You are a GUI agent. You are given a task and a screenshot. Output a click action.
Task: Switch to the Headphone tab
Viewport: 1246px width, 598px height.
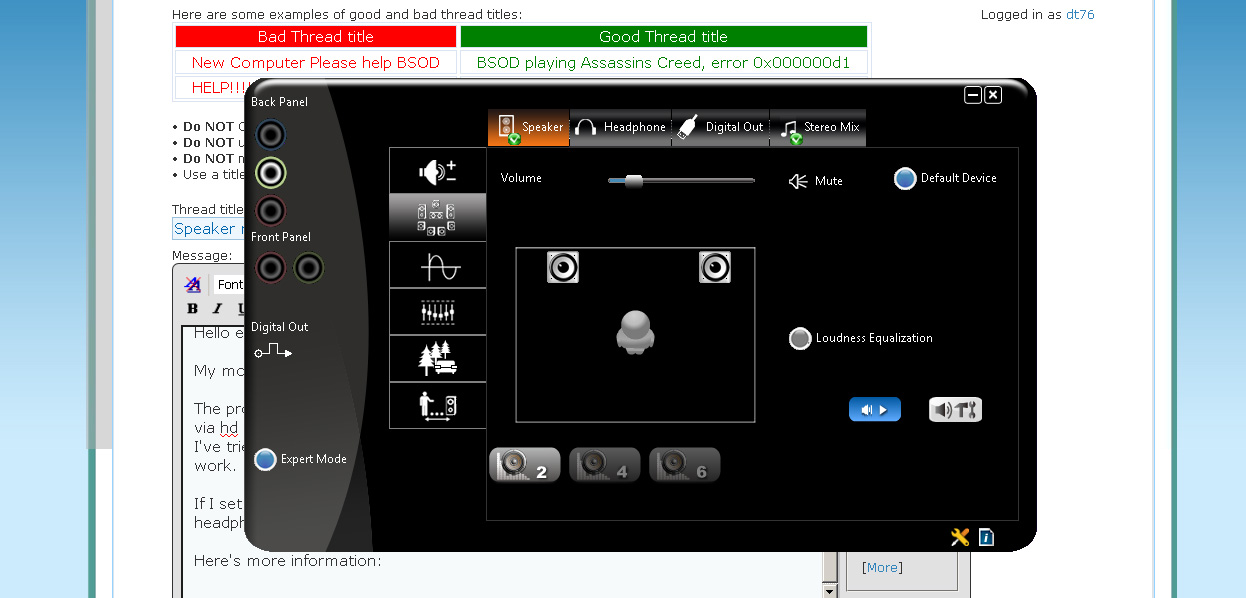621,127
